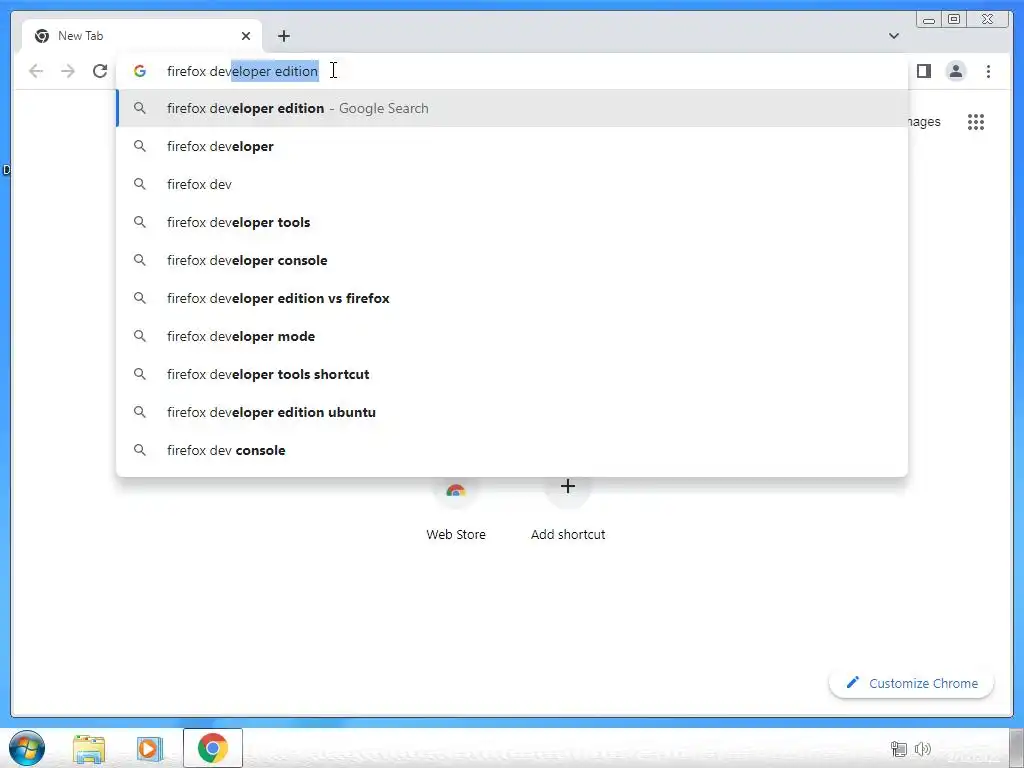The height and width of the screenshot is (768, 1024).
Task: Close the New Tab tab
Action: [x=246, y=36]
